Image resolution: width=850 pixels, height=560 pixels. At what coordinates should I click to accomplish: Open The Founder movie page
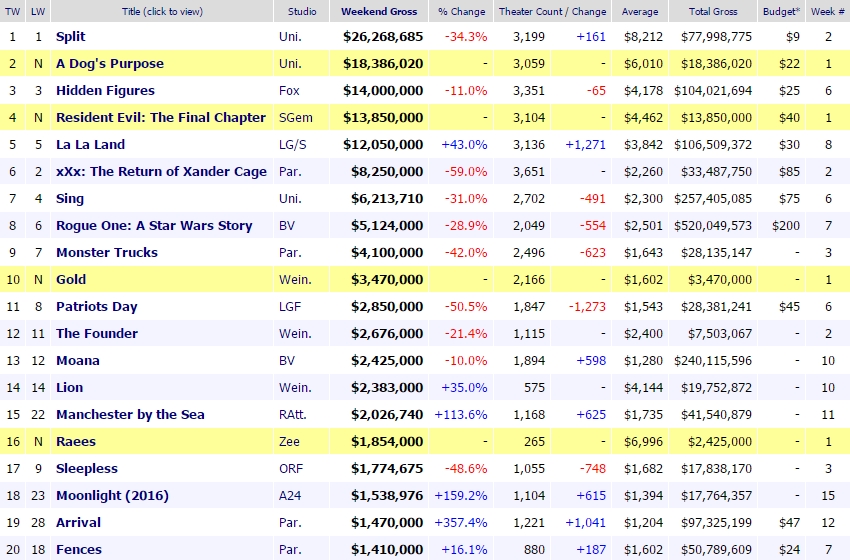tap(96, 333)
